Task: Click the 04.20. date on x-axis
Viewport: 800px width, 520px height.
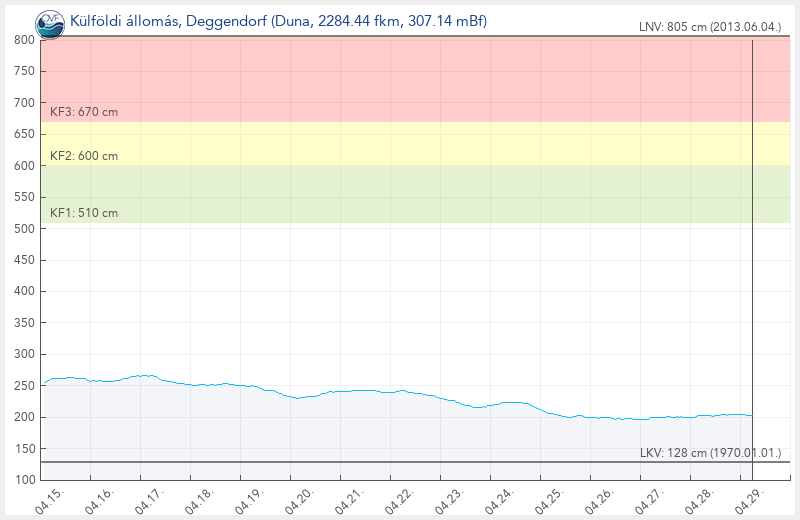Action: point(301,500)
